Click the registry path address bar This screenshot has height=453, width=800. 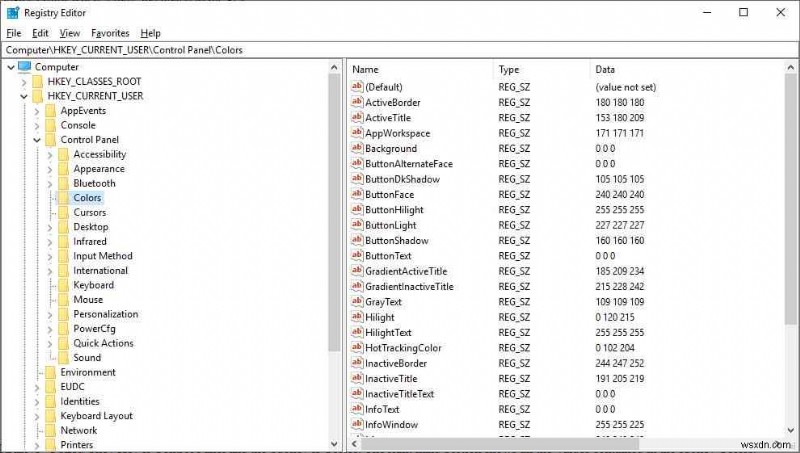point(400,50)
